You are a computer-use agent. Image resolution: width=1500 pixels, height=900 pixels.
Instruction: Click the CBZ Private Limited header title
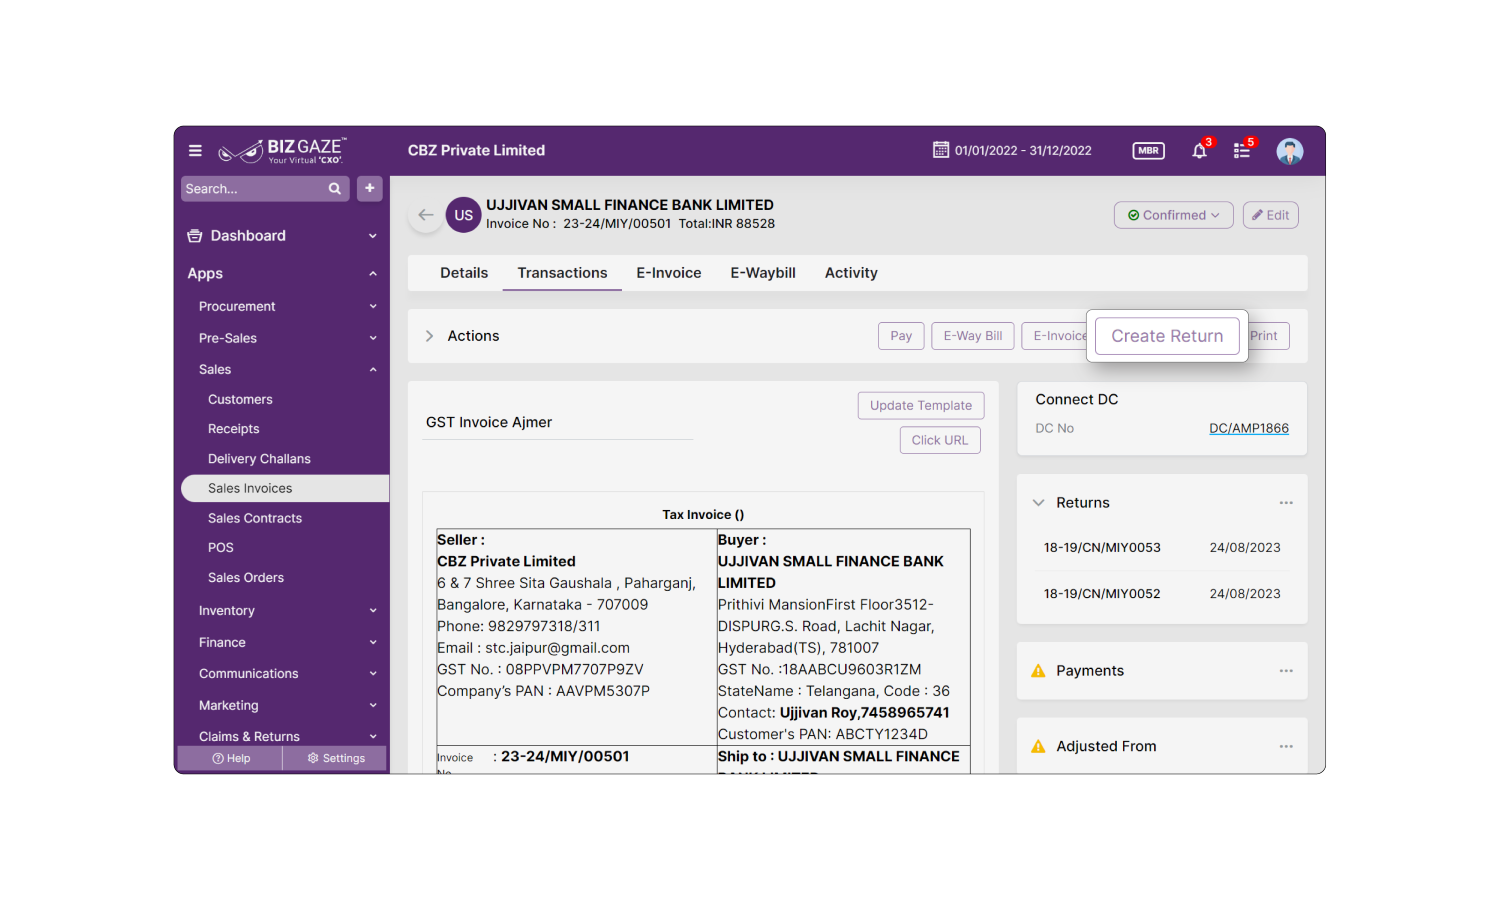click(x=476, y=151)
